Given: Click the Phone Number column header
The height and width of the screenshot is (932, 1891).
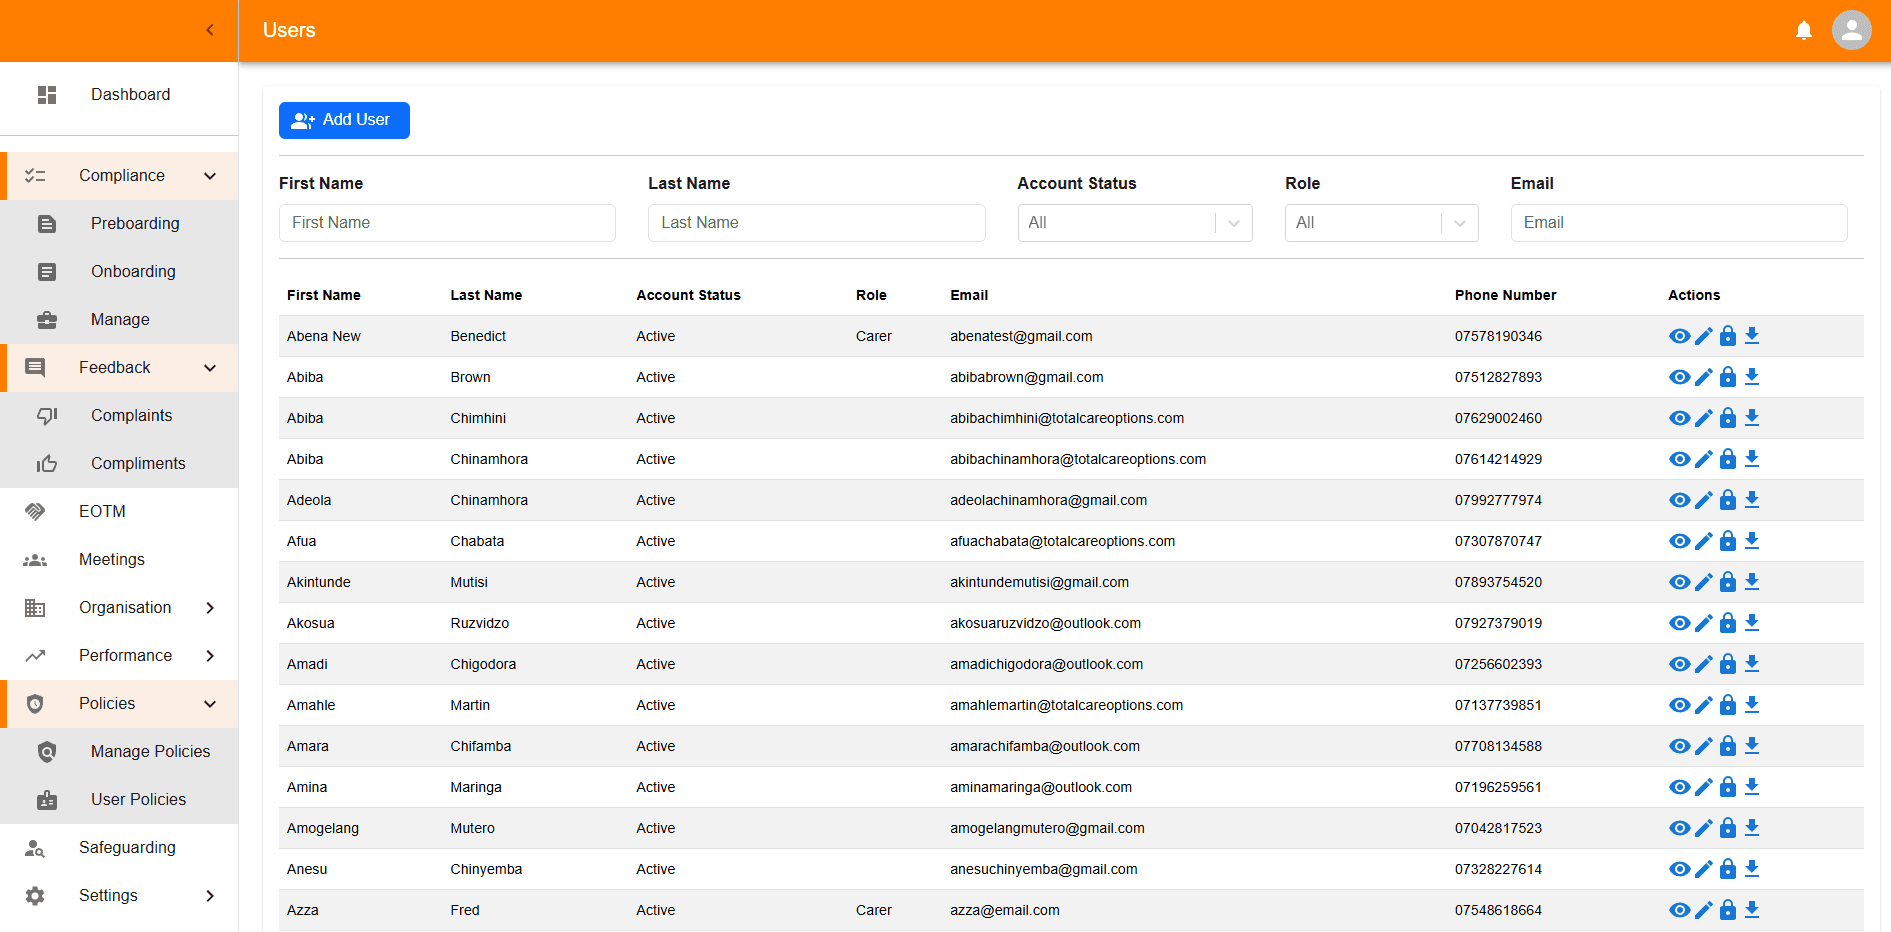Looking at the screenshot, I should pyautogui.click(x=1505, y=295).
